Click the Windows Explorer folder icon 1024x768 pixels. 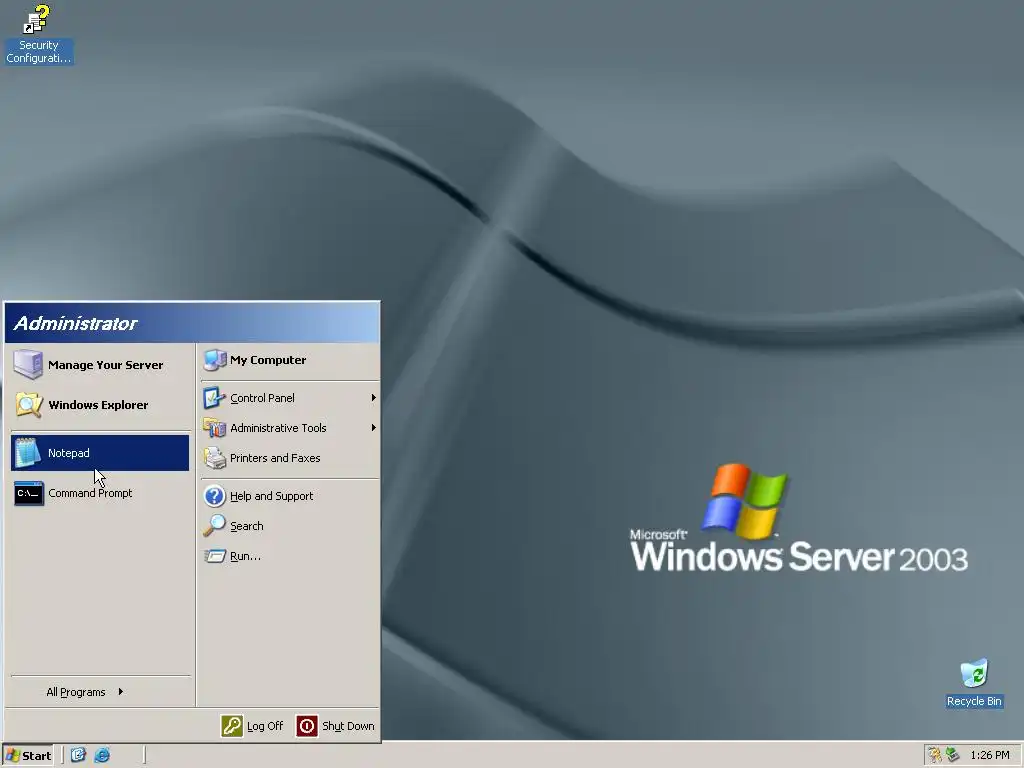pos(28,405)
